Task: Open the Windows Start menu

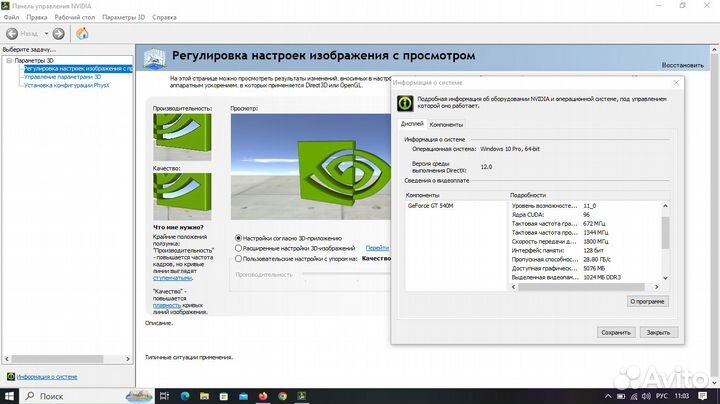Action: pos(9,396)
